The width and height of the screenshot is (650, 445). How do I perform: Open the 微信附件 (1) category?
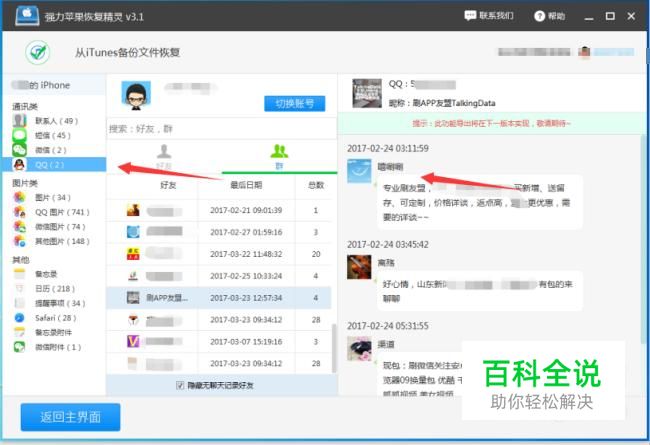48,347
